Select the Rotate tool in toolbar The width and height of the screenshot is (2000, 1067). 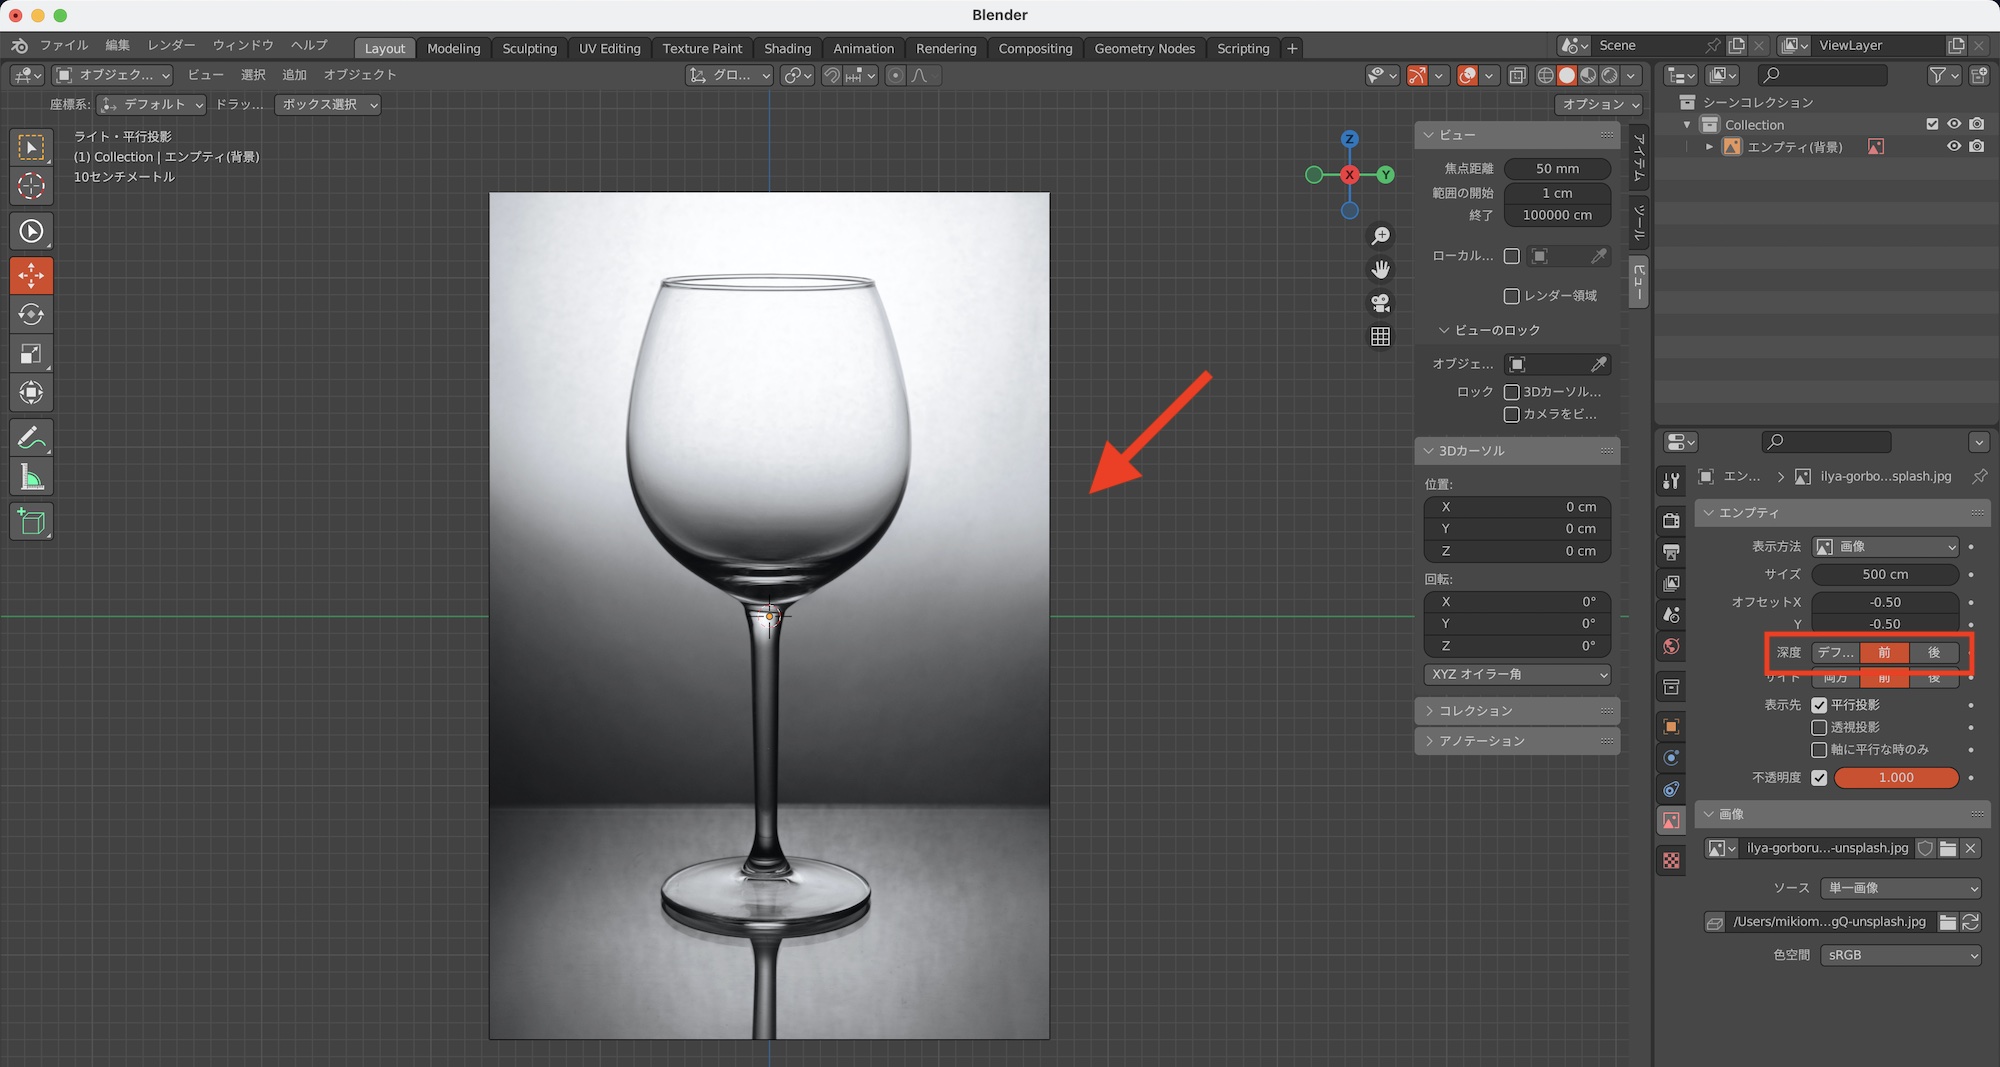click(31, 314)
